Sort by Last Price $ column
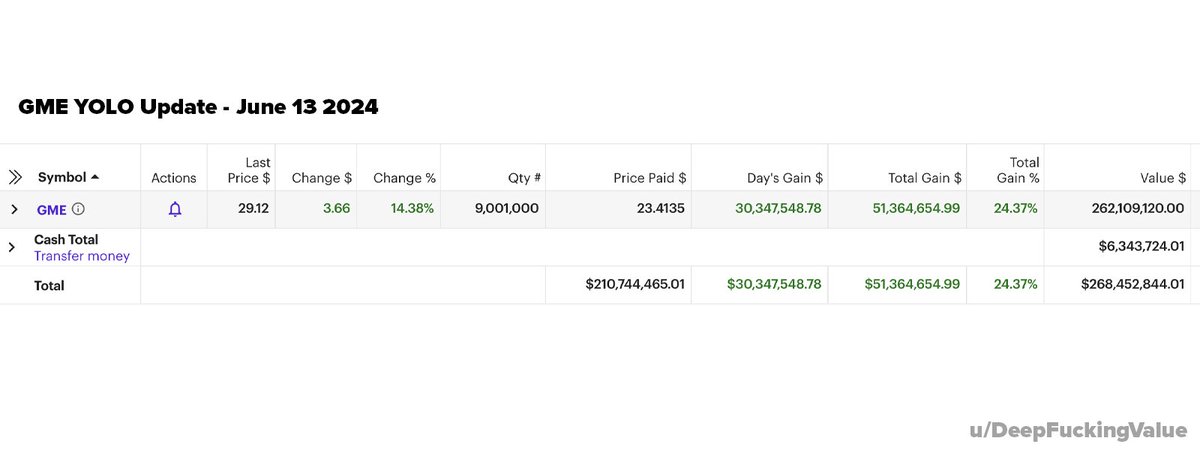Viewport: 1200px width, 450px height. coord(249,170)
